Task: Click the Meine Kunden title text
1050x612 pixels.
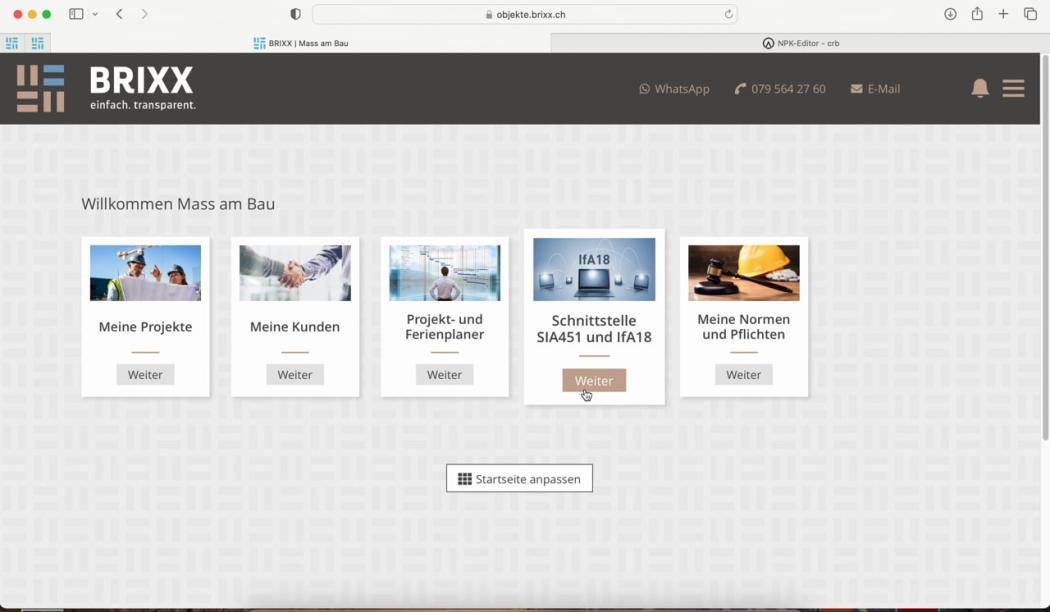Action: pos(295,327)
